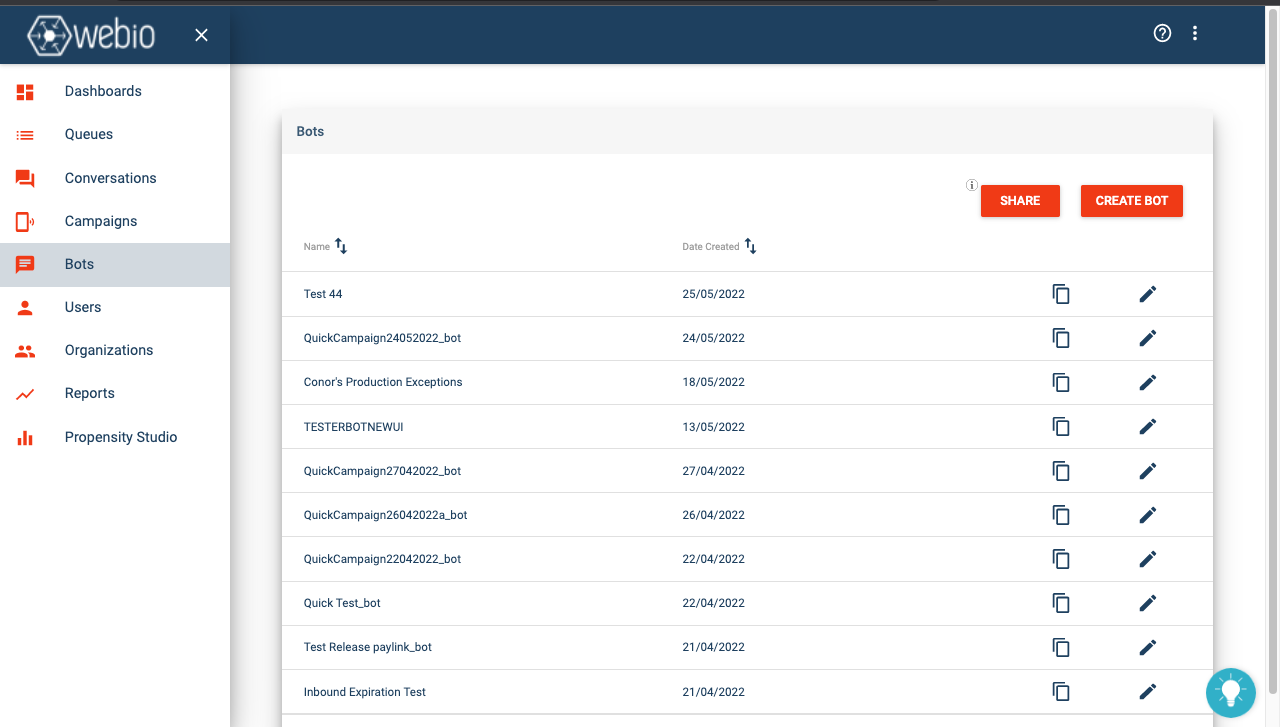This screenshot has width=1280, height=727.
Task: Close the sidebar navigation menu
Action: (201, 35)
